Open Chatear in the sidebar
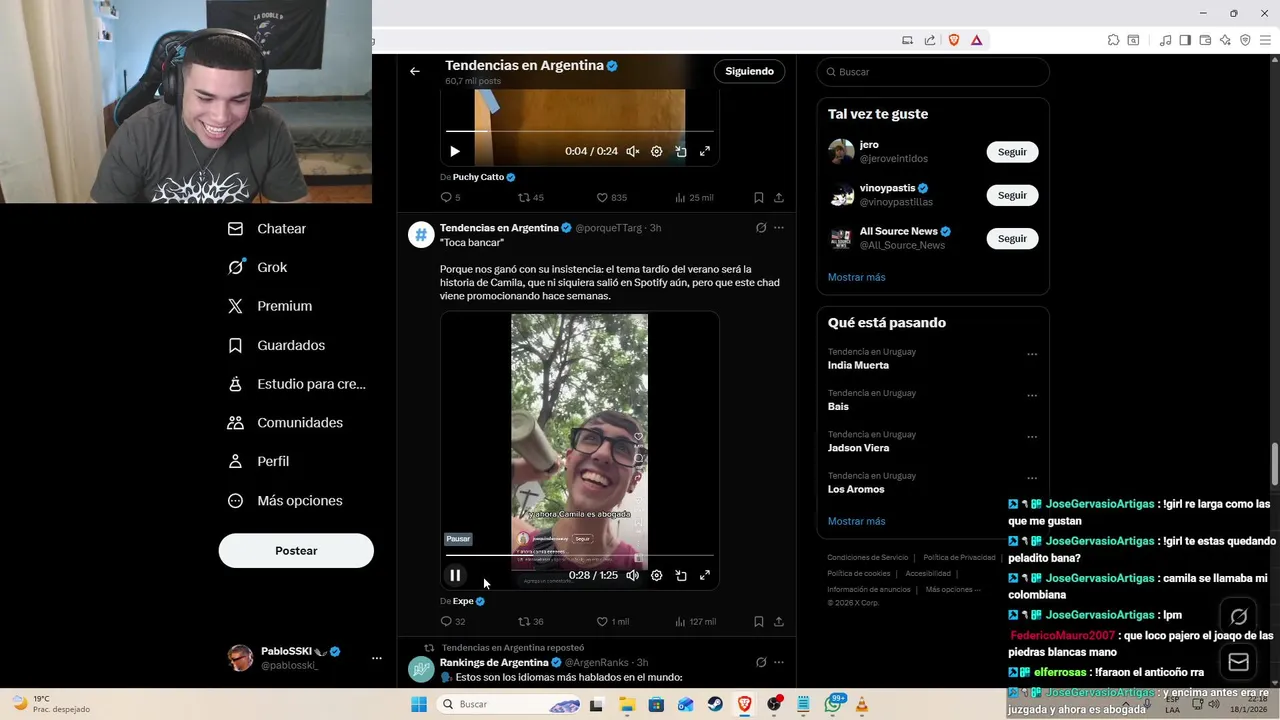 (267, 229)
